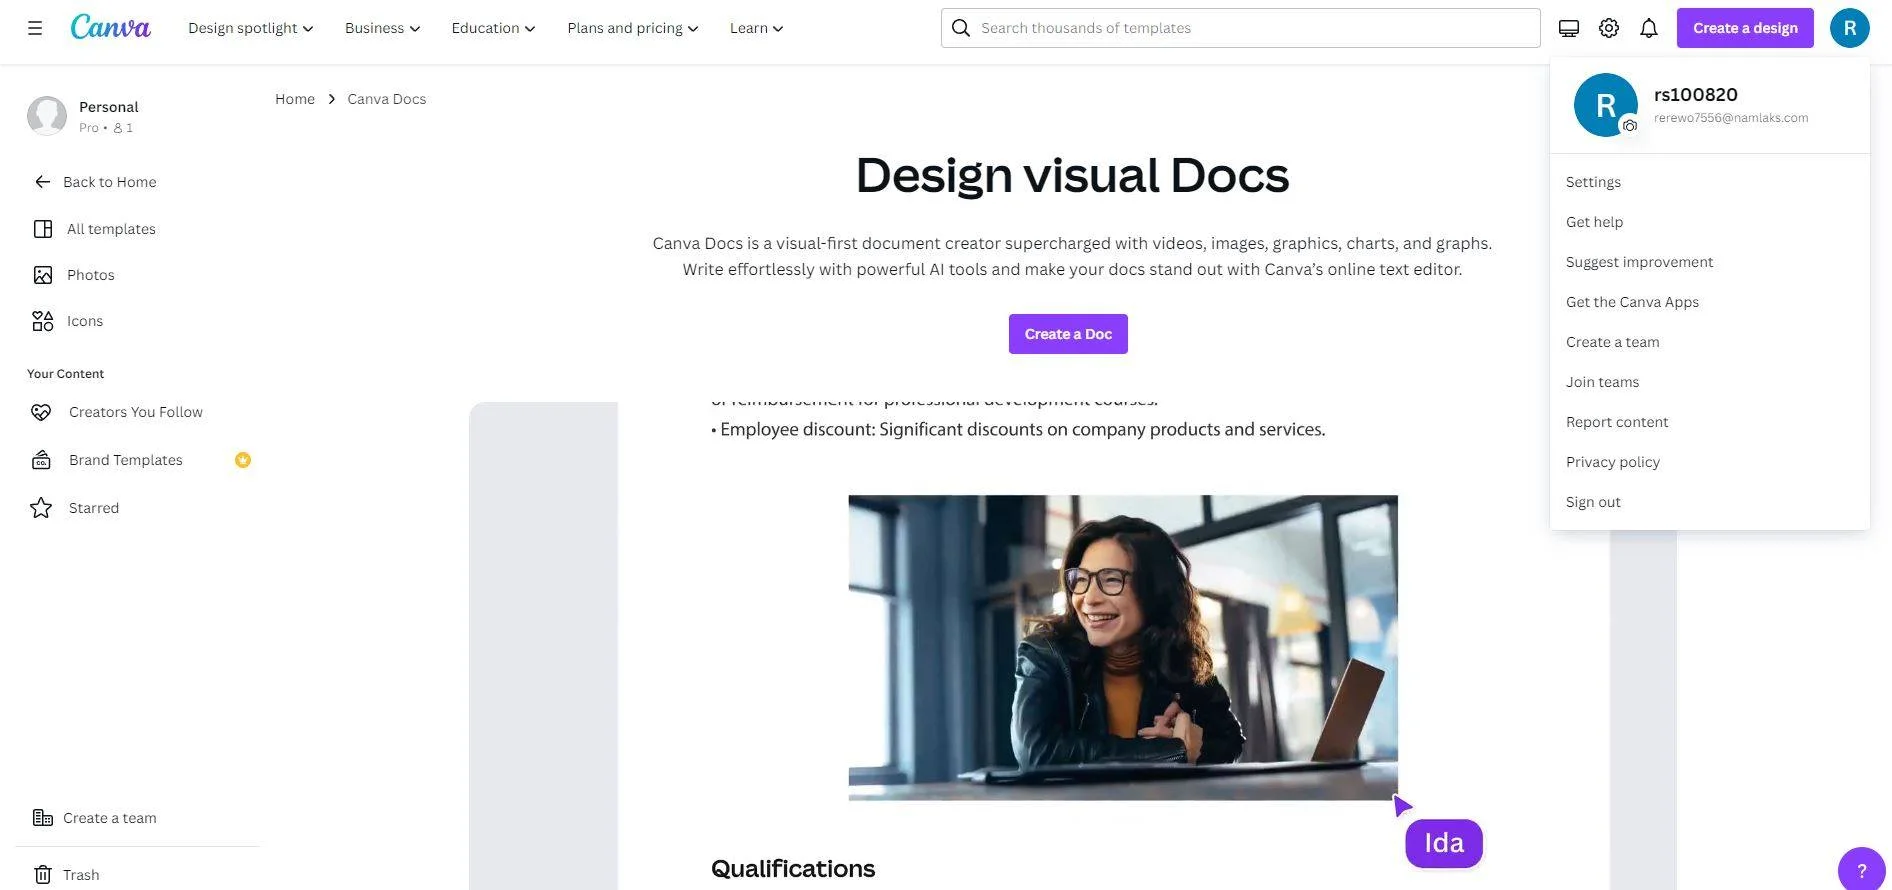The image size is (1892, 890).
Task: Expand the Education menu
Action: 494,28
